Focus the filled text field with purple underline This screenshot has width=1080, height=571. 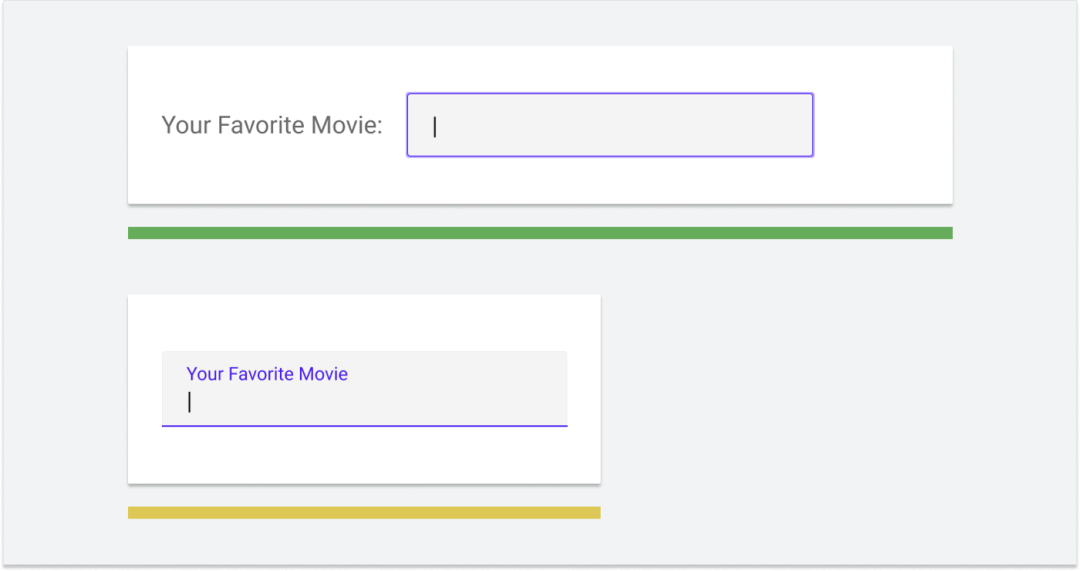click(x=364, y=401)
